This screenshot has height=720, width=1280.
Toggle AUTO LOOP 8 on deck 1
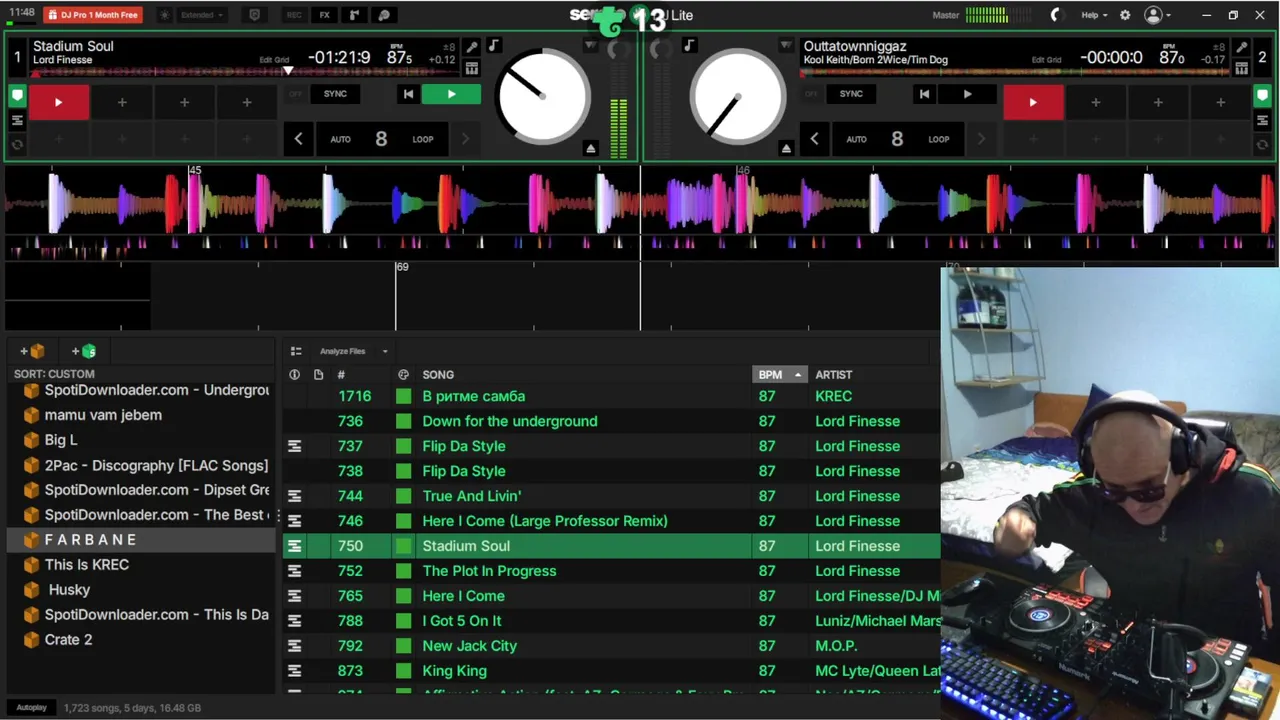pos(381,139)
